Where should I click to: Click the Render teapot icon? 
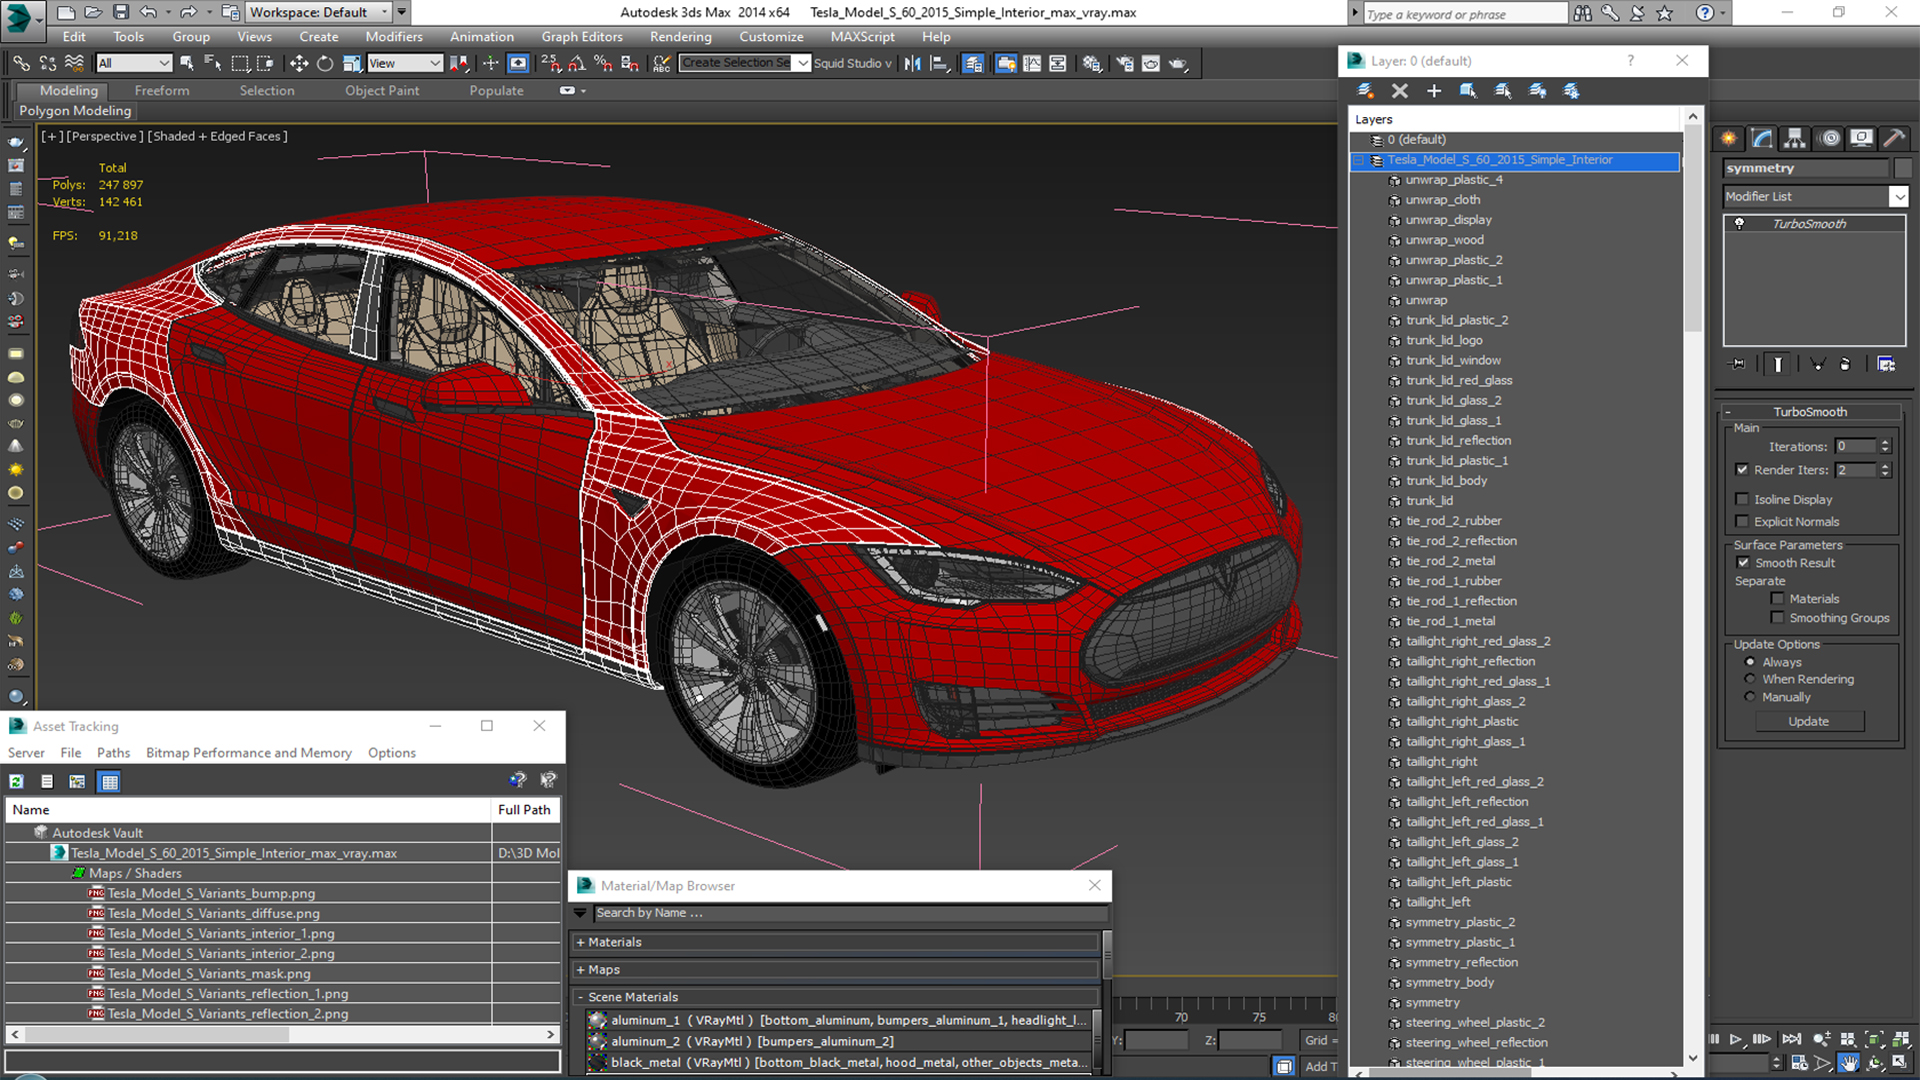click(x=1178, y=63)
